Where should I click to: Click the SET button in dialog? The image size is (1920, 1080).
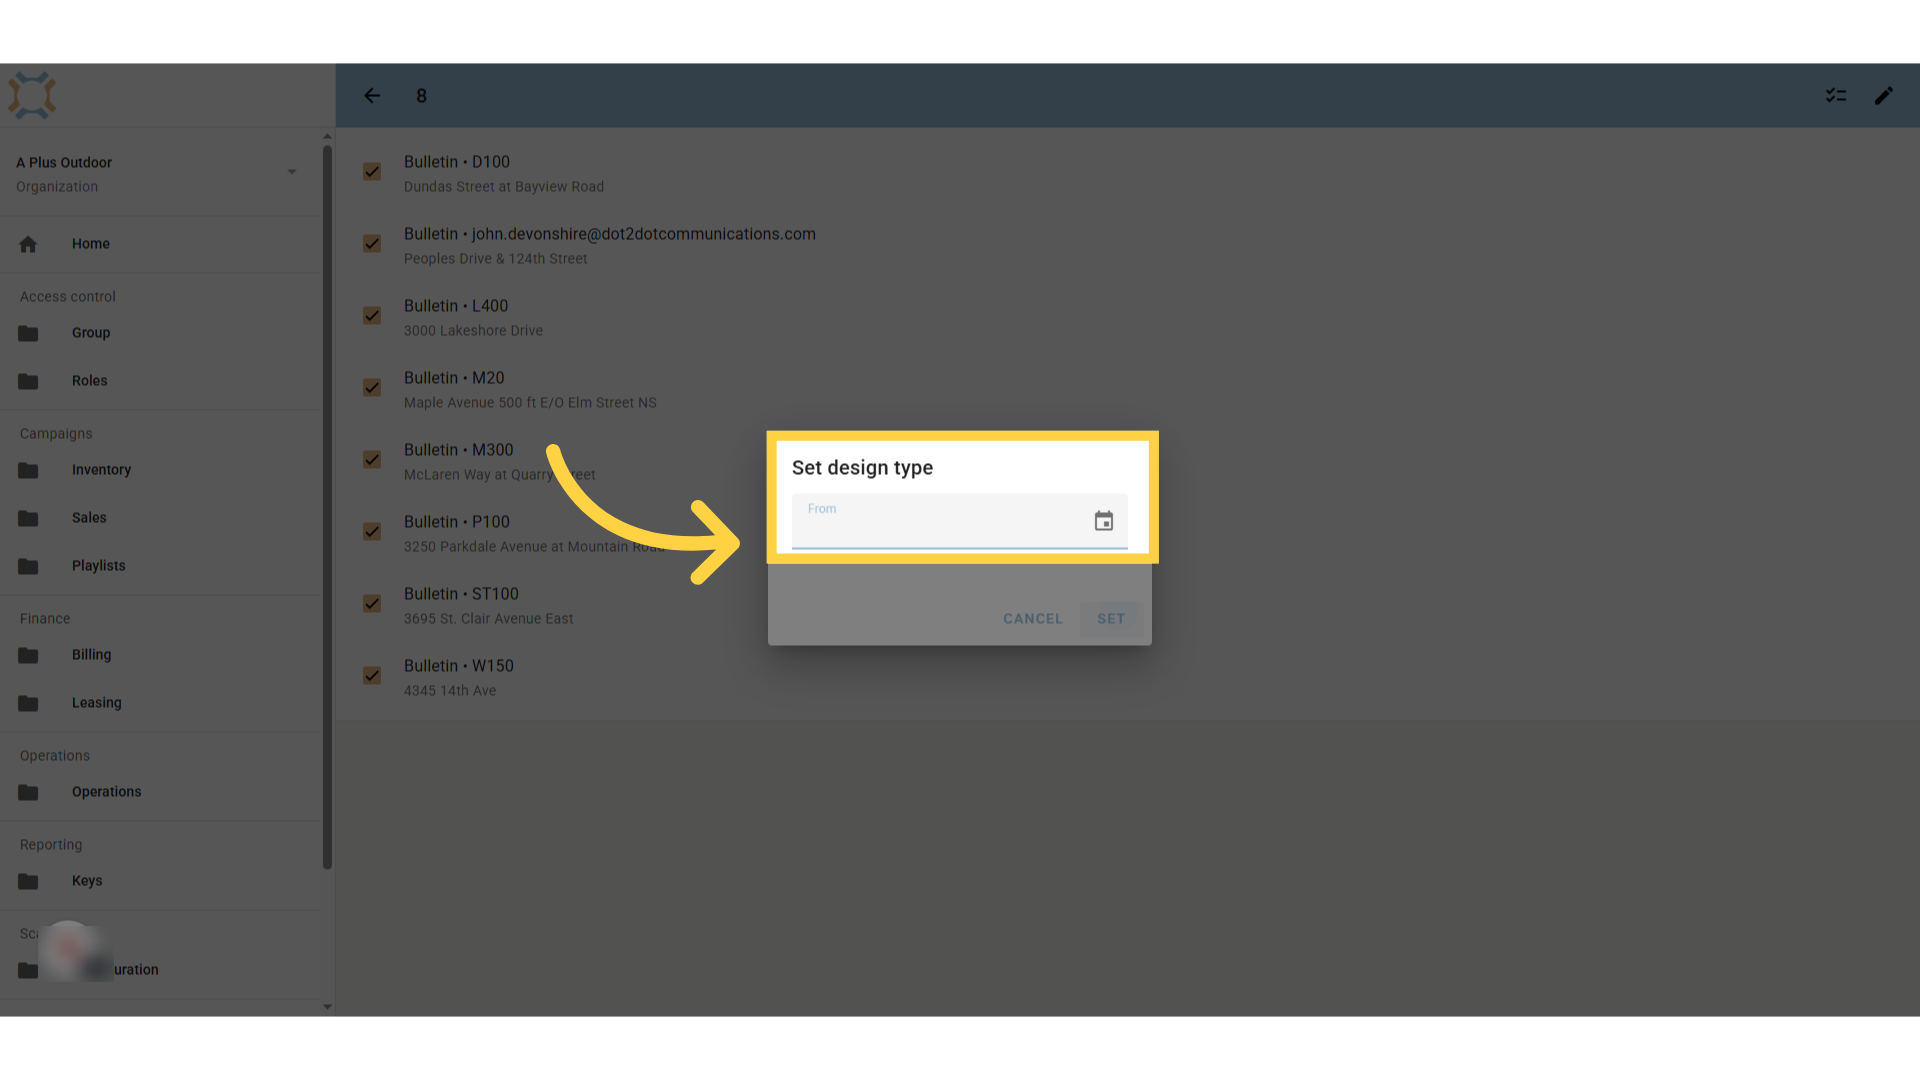1111,619
